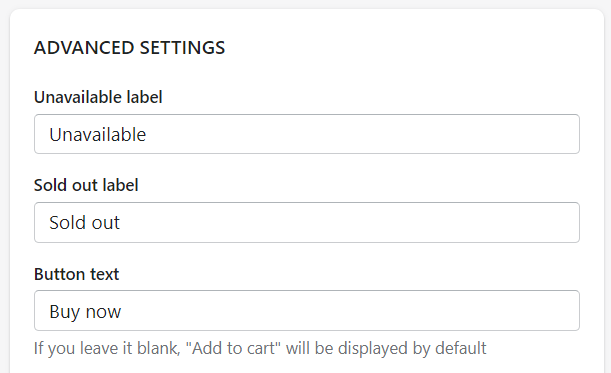611x373 pixels.
Task: Click 'displayed by default' in the hint line
Action: click(x=412, y=348)
